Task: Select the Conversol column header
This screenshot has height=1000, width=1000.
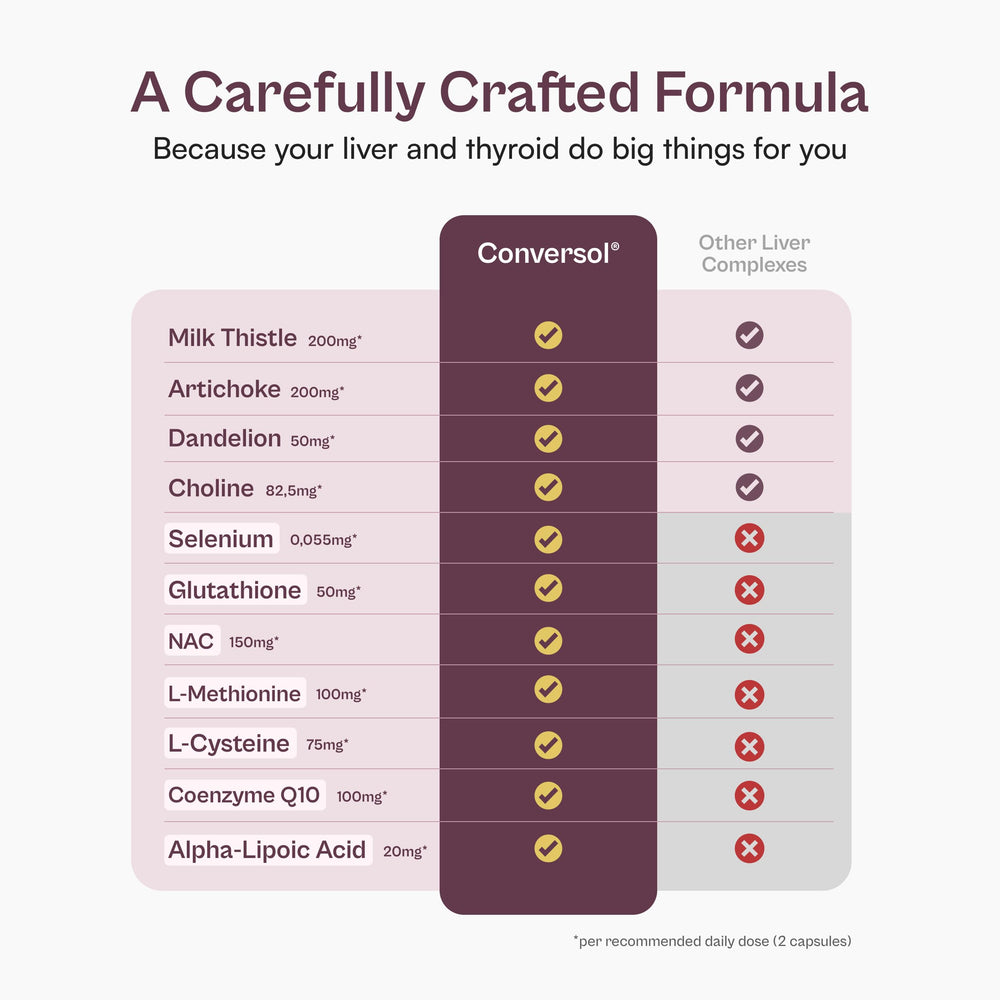Action: coord(548,253)
